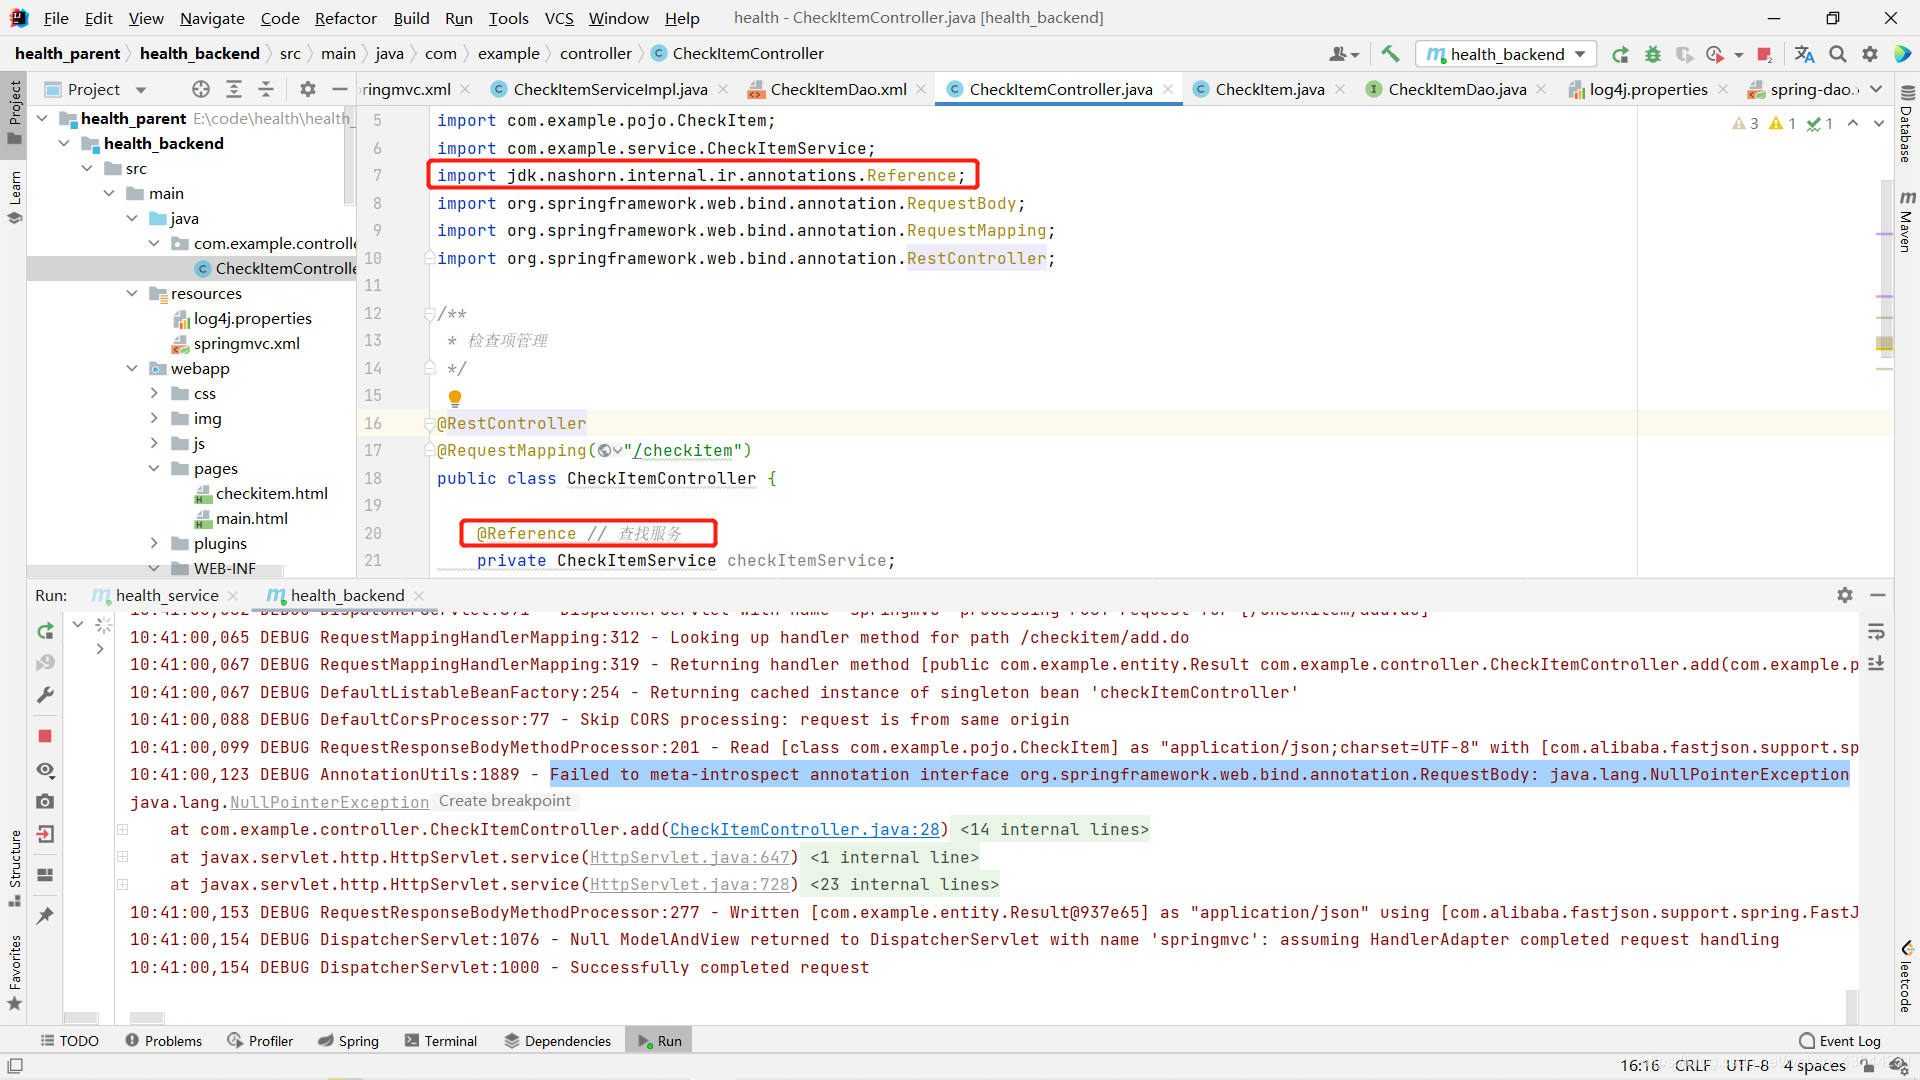Profile the app with the profiler clock icon
Viewport: 1920px width, 1080px height.
pos(1716,54)
